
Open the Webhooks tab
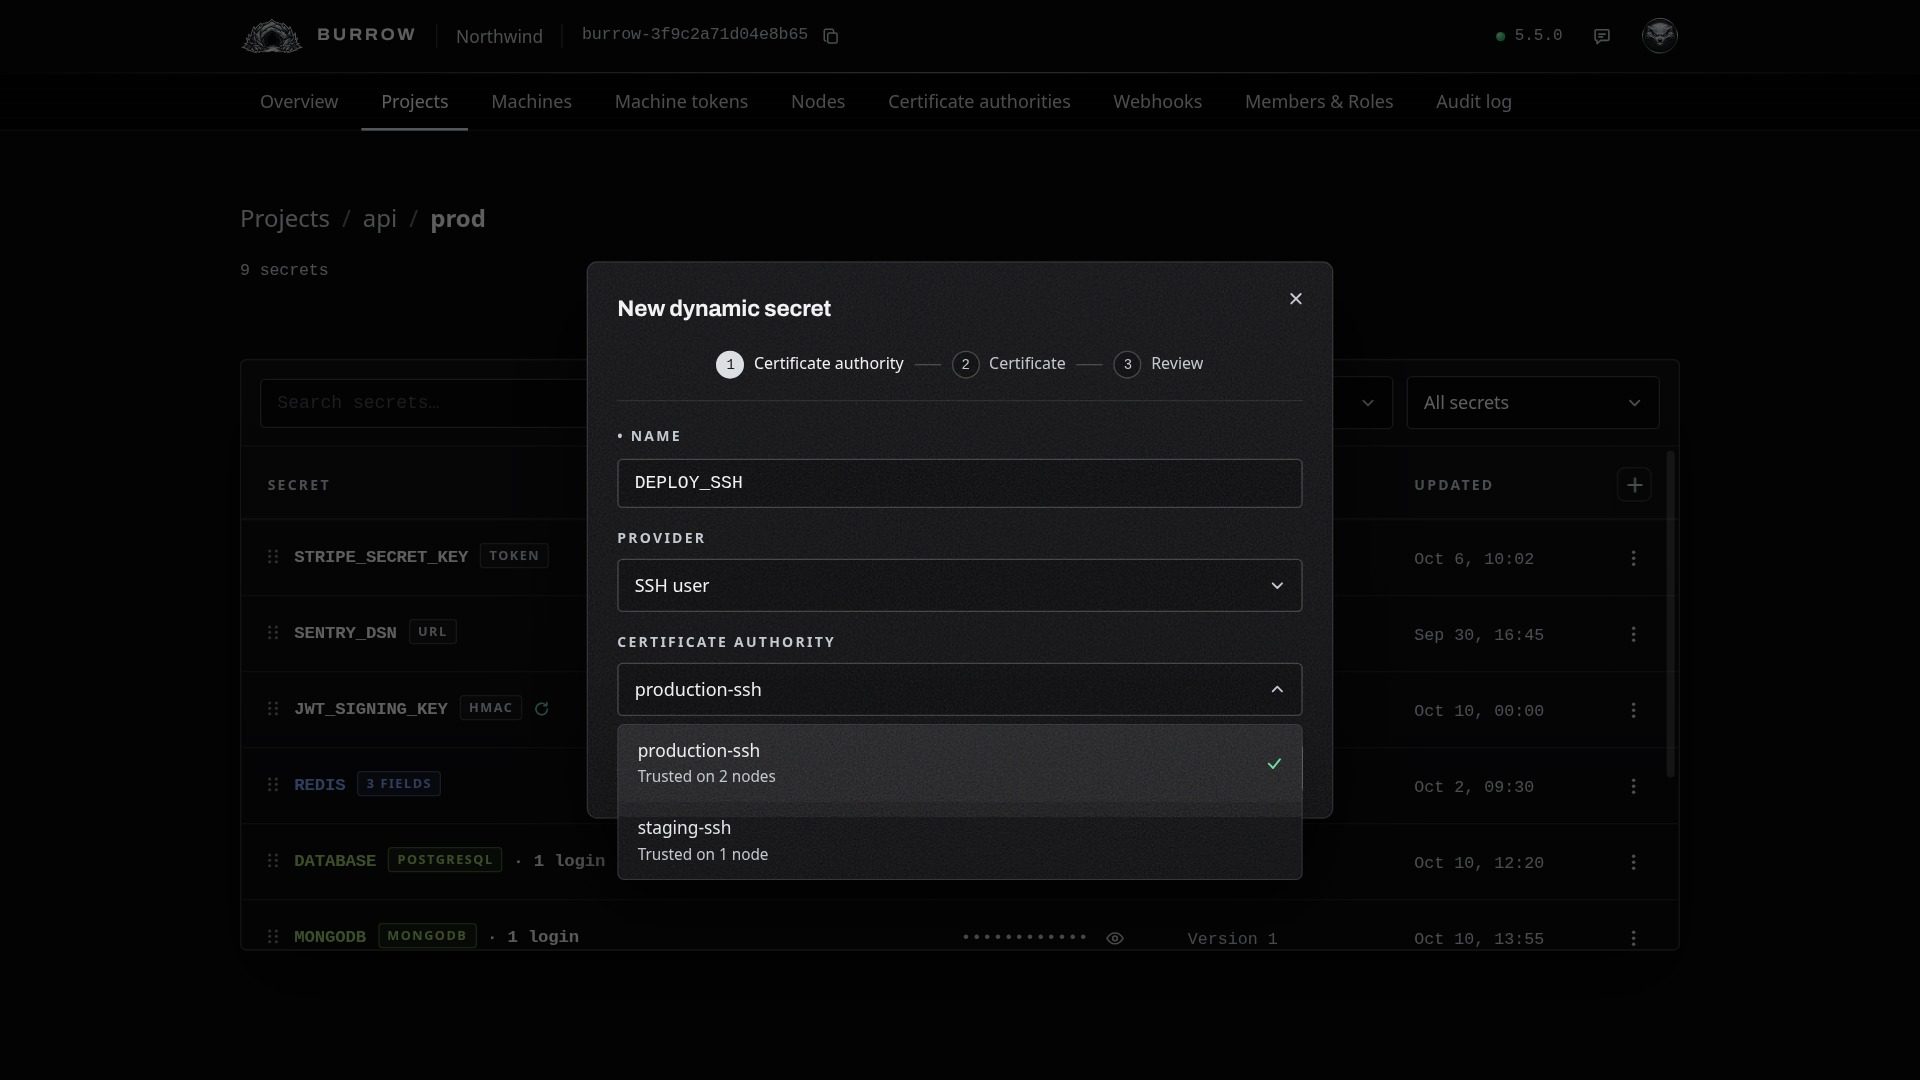pos(1157,101)
